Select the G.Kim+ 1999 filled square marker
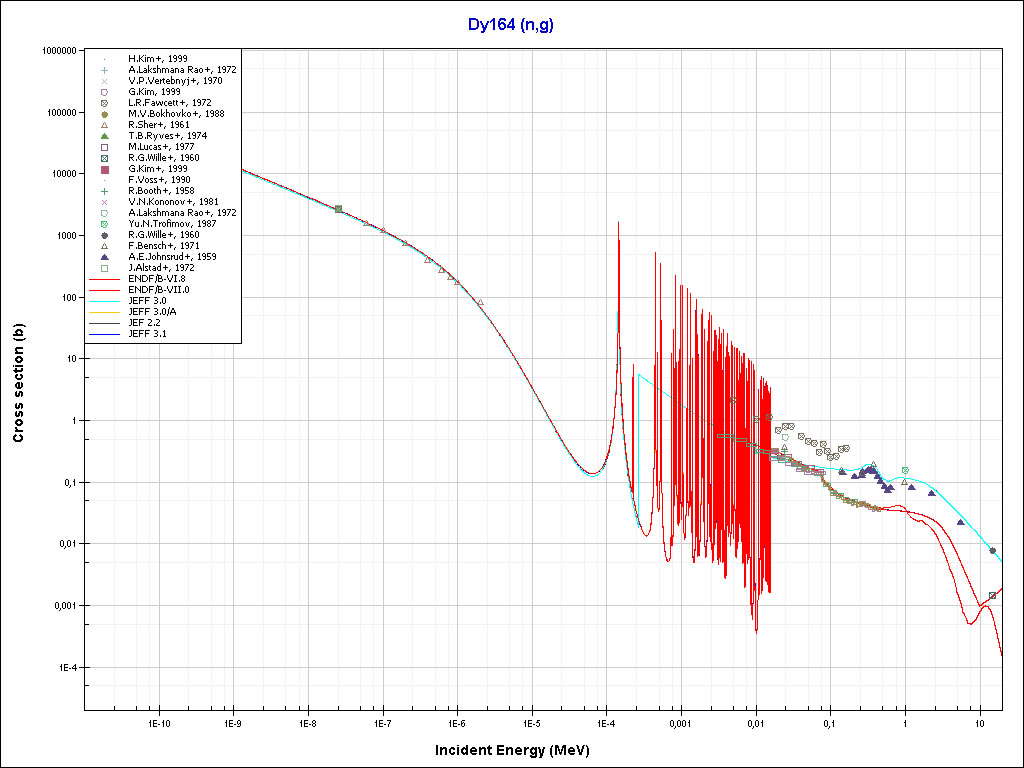Viewport: 1024px width, 768px height. click(x=104, y=169)
